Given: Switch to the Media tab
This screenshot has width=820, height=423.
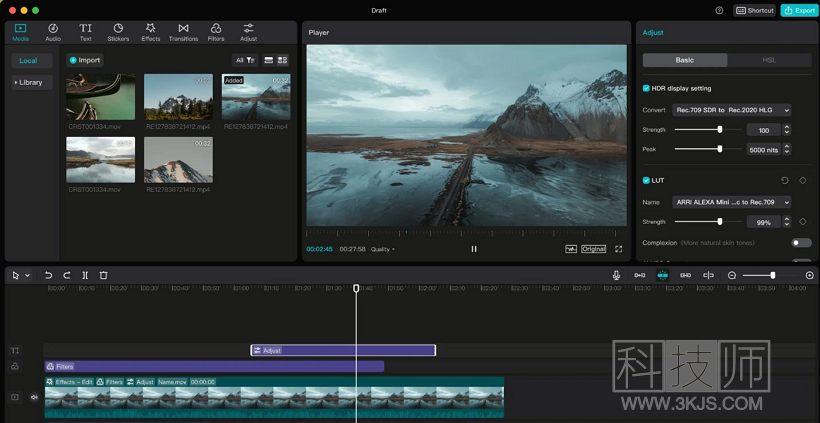Looking at the screenshot, I should (20, 32).
